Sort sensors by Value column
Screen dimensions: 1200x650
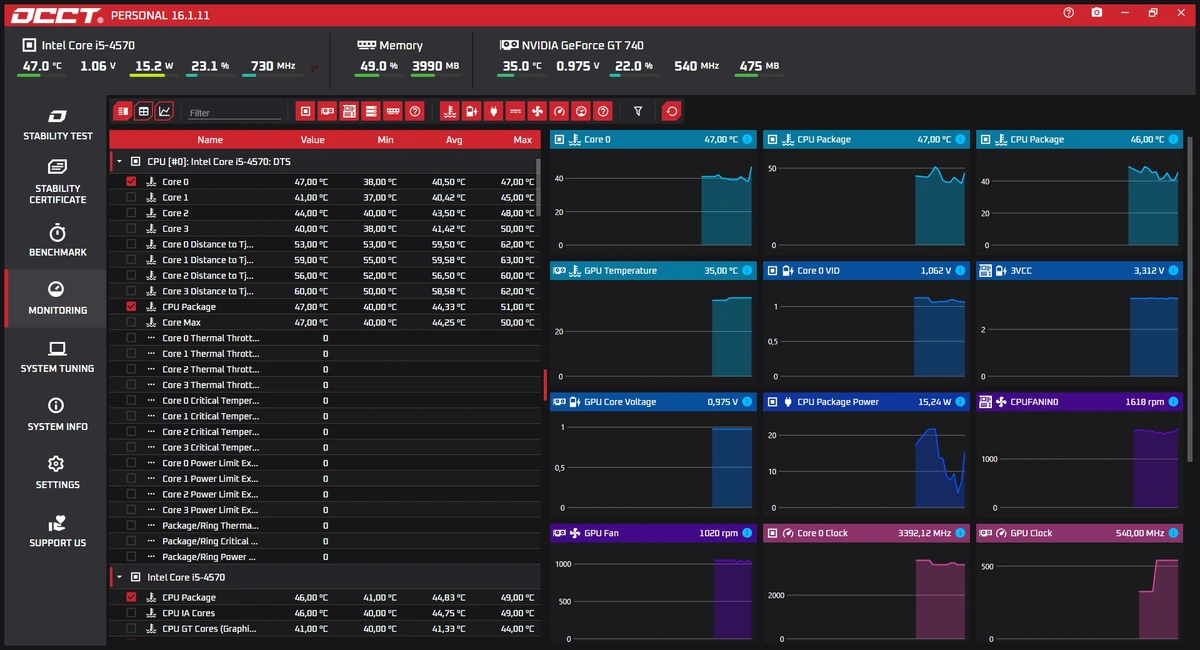tap(313, 140)
